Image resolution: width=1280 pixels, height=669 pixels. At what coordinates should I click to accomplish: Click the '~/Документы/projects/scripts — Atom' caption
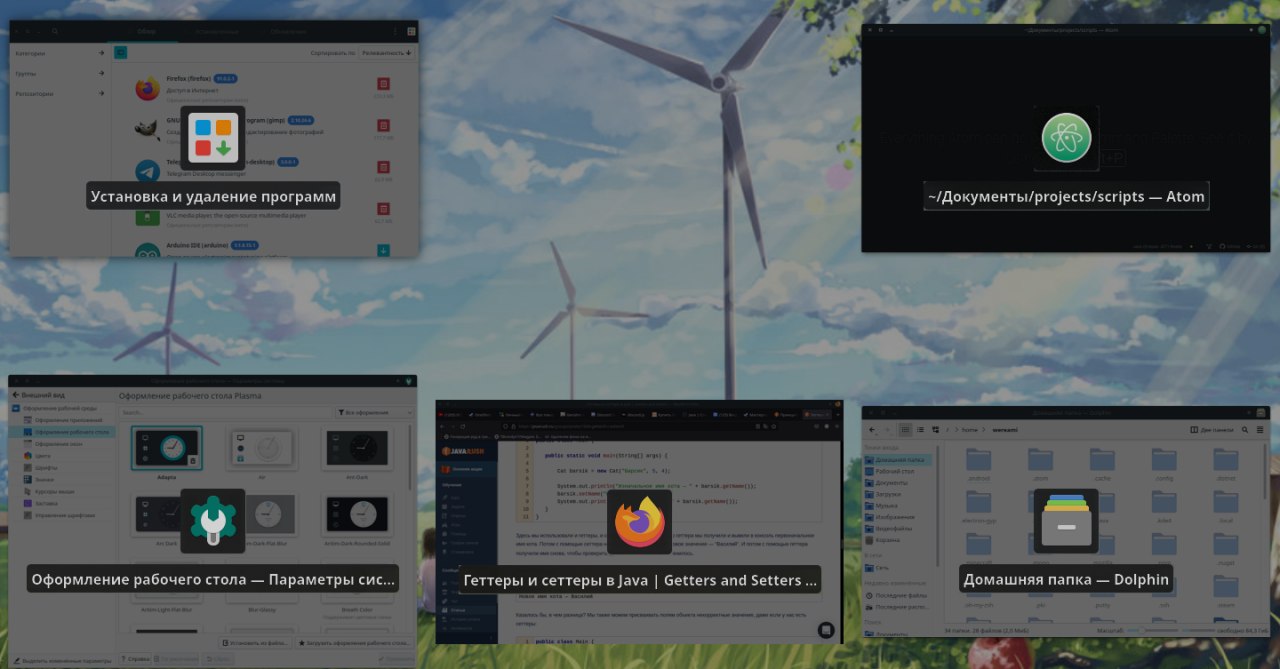1067,196
